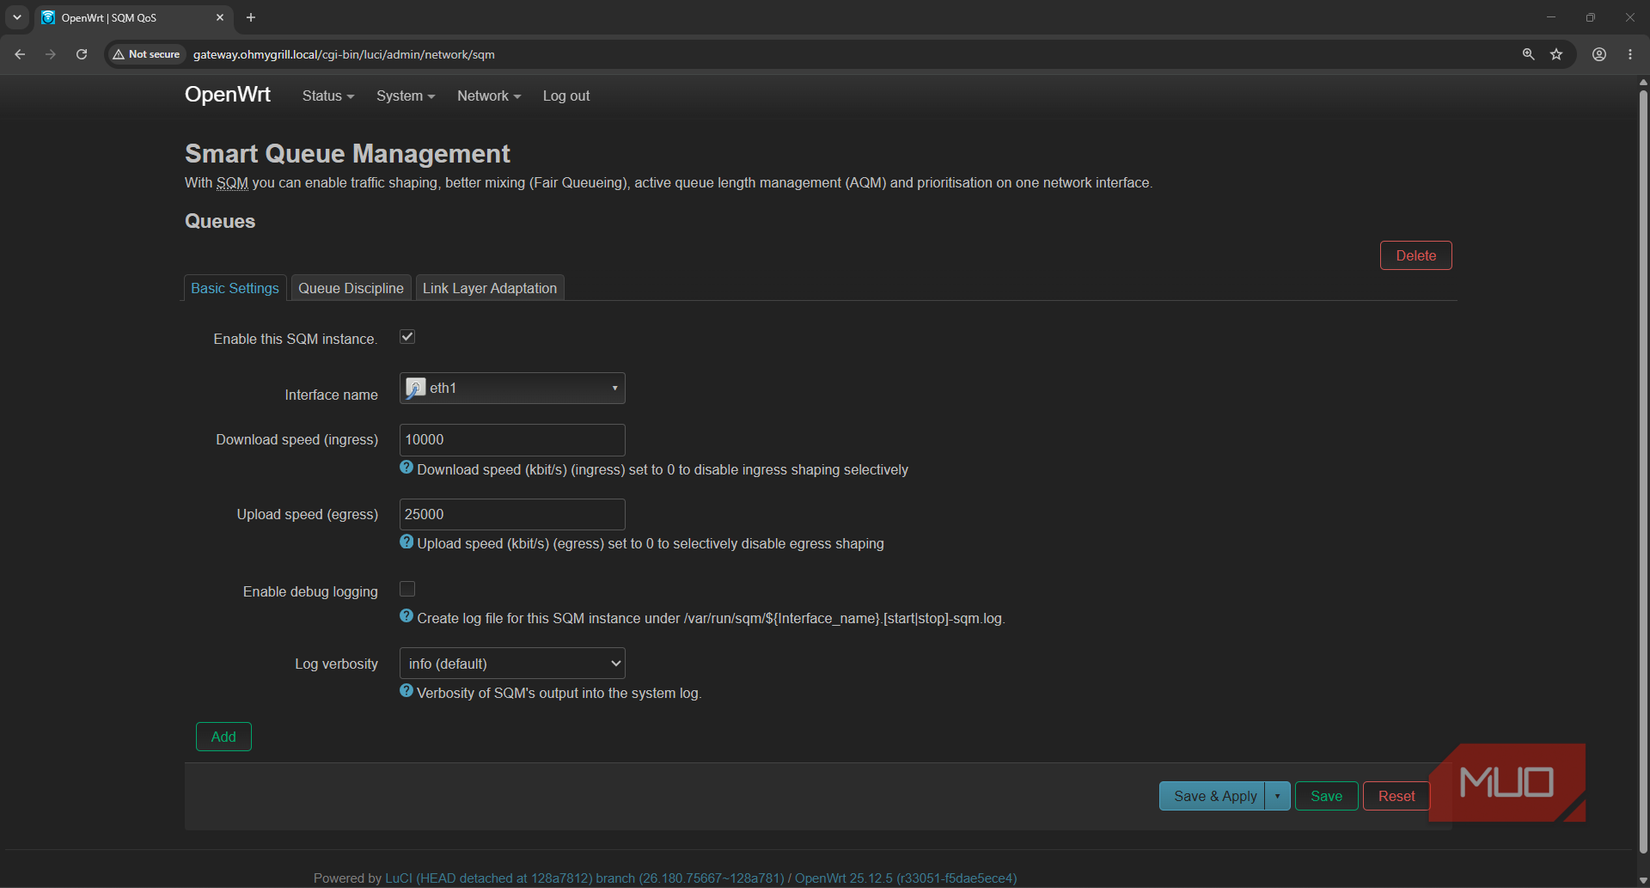The image size is (1650, 888).
Task: Open the browser profile icon
Action: click(x=1599, y=54)
